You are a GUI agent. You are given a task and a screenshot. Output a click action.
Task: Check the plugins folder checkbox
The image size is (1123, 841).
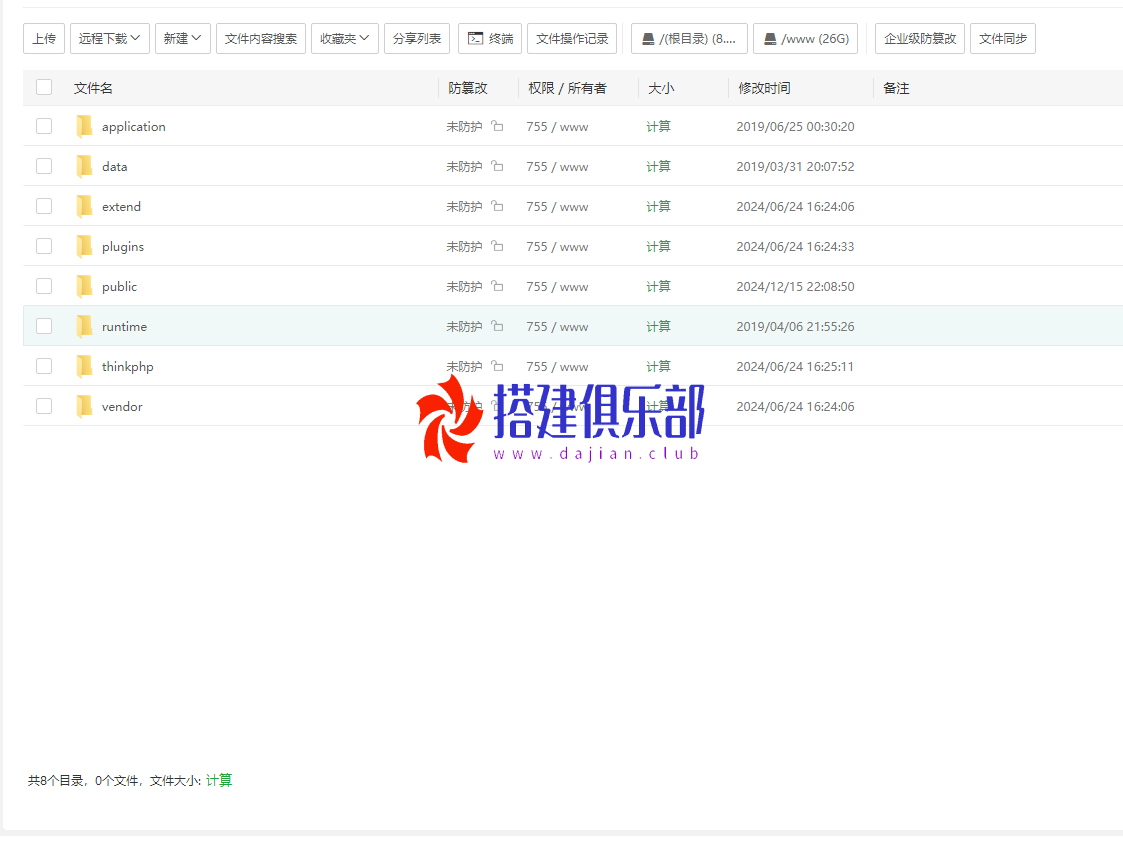(44, 246)
